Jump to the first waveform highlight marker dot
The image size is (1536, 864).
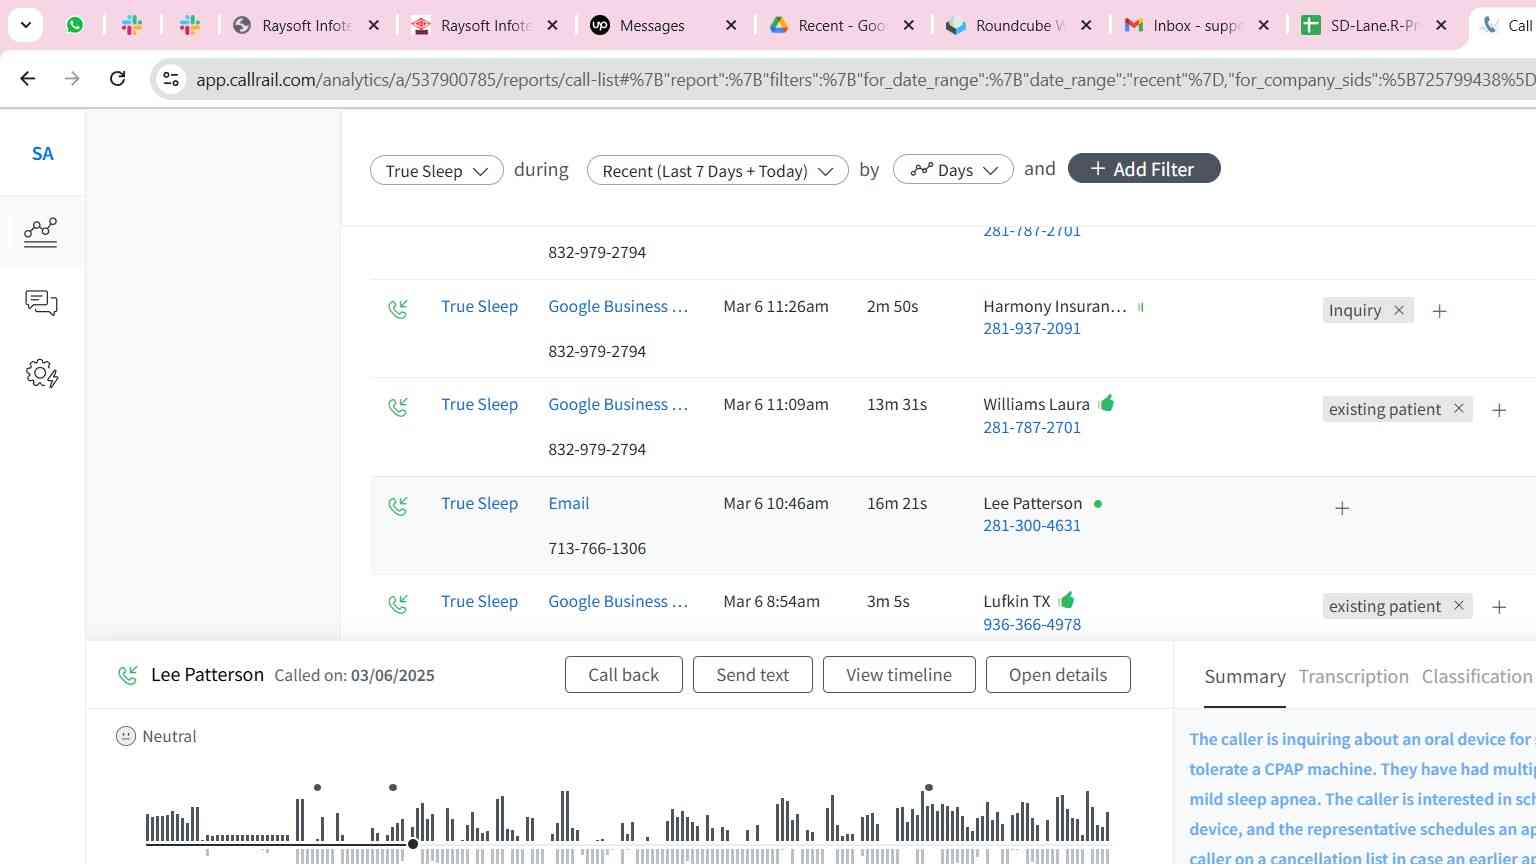(x=317, y=788)
